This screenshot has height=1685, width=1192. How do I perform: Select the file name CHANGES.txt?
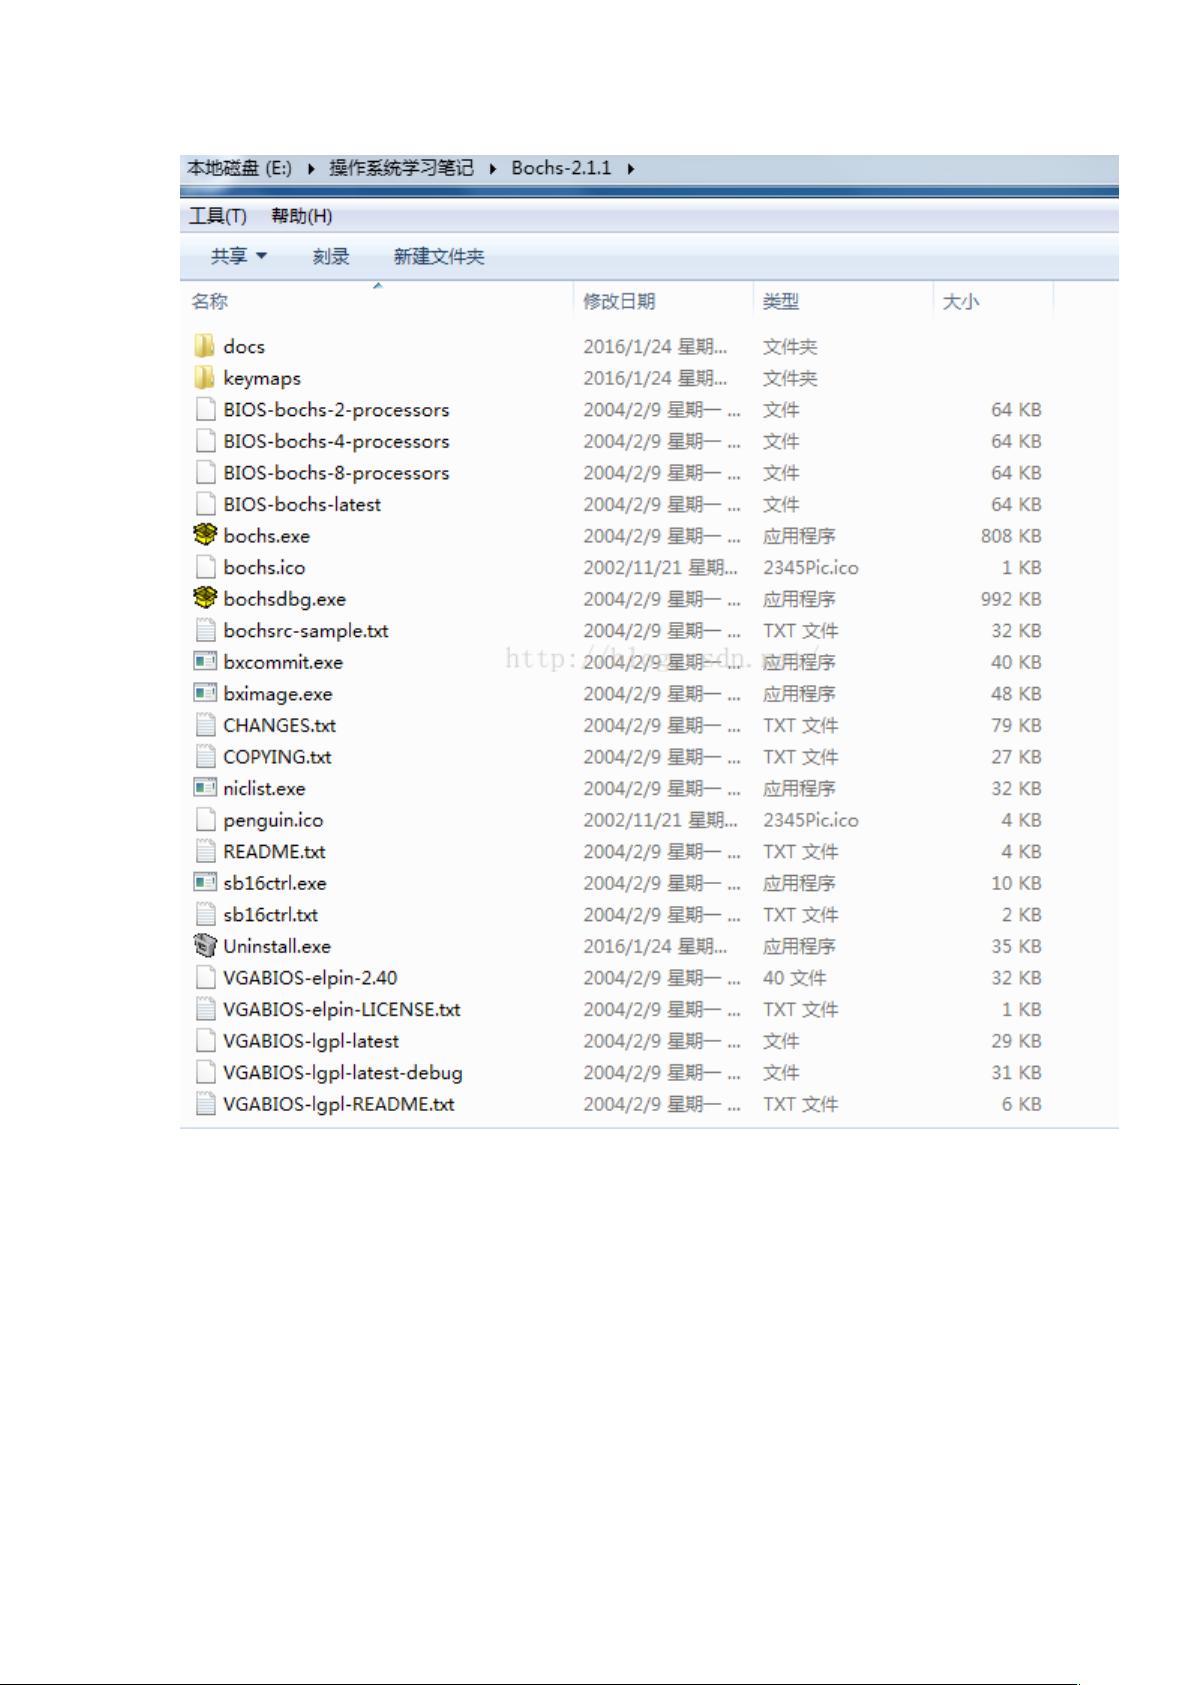coord(280,725)
